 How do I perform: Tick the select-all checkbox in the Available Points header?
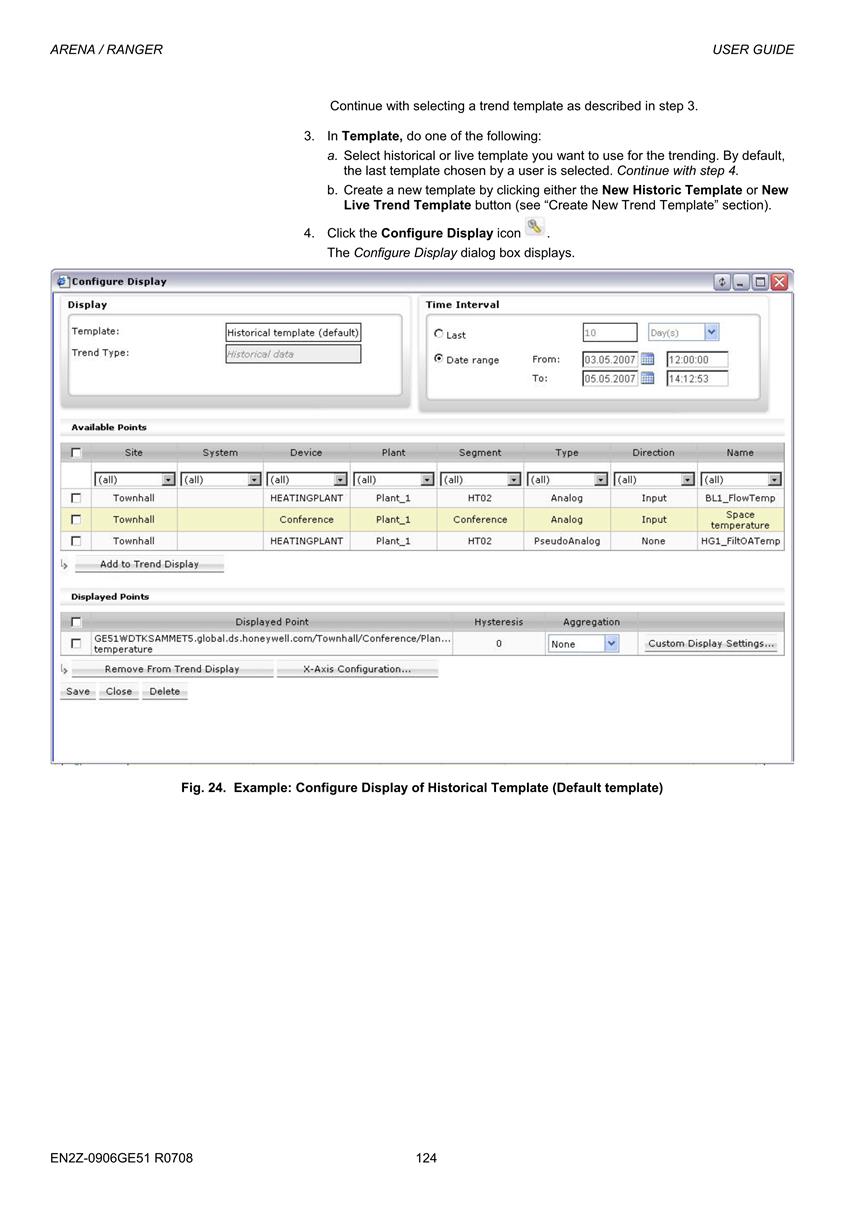coord(76,453)
